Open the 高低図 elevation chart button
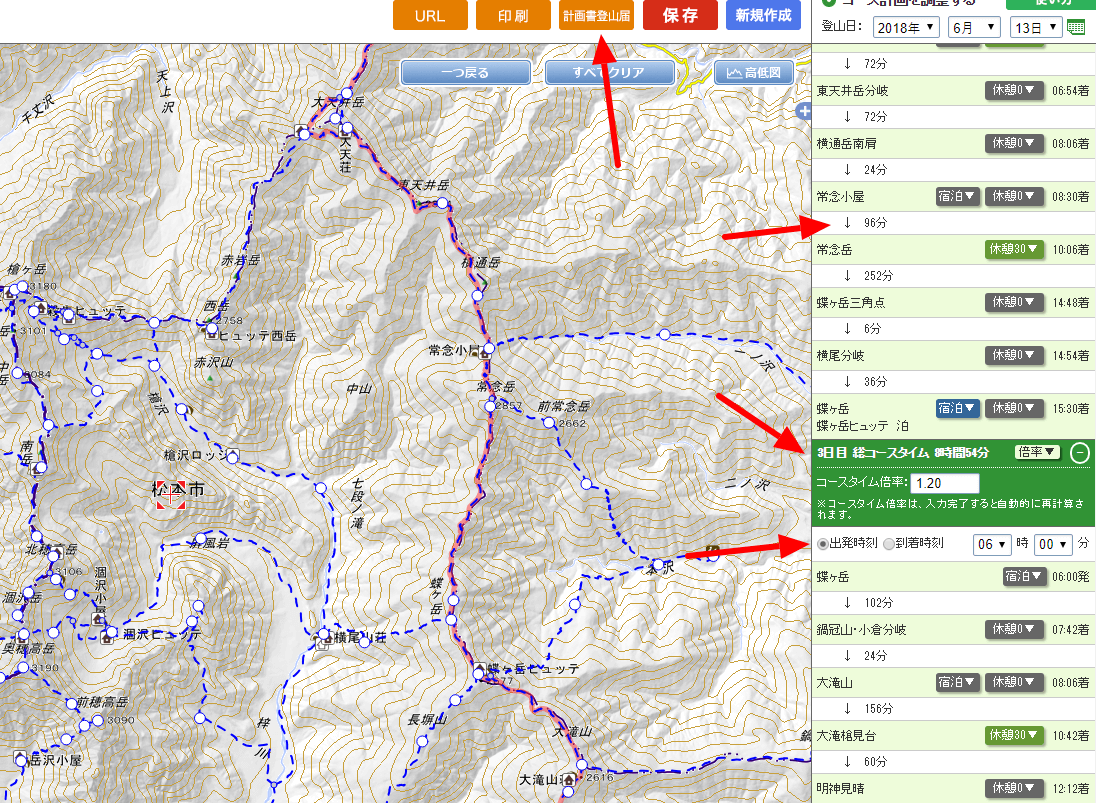The height and width of the screenshot is (803, 1096). tap(754, 73)
